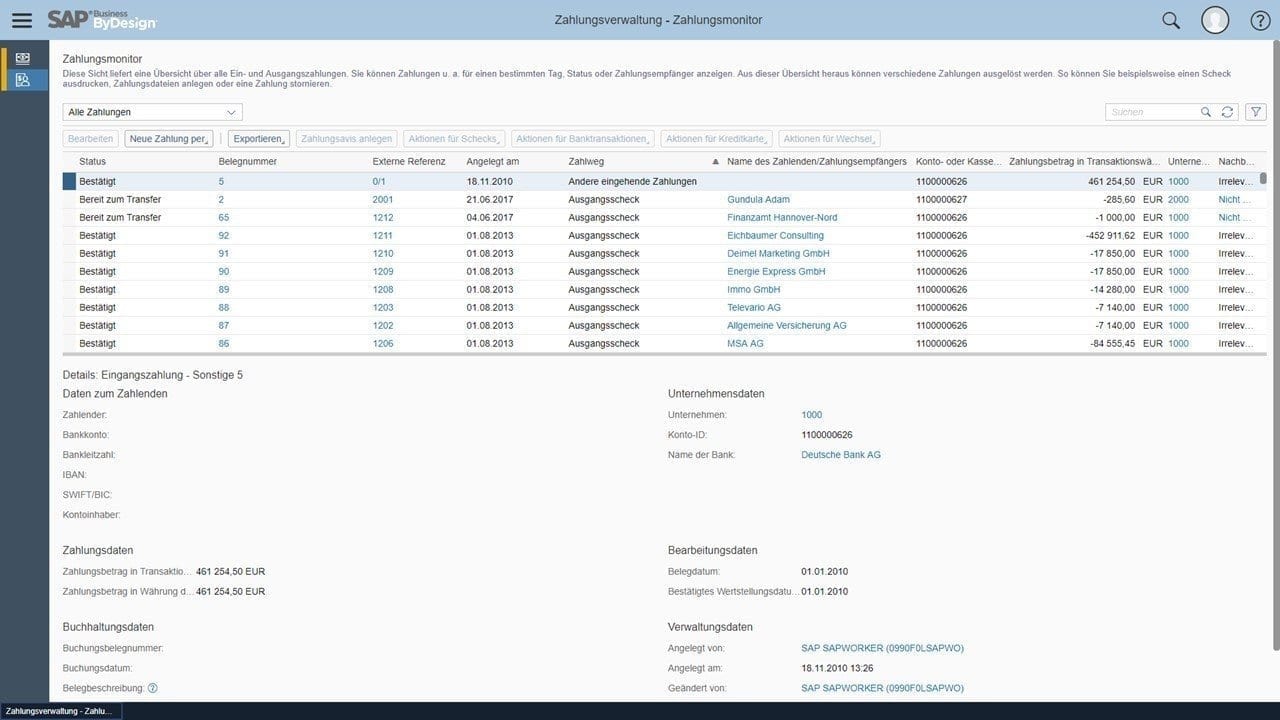Open the Unternehmen 1000 link in details
Image resolution: width=1280 pixels, height=720 pixels.
click(x=811, y=414)
